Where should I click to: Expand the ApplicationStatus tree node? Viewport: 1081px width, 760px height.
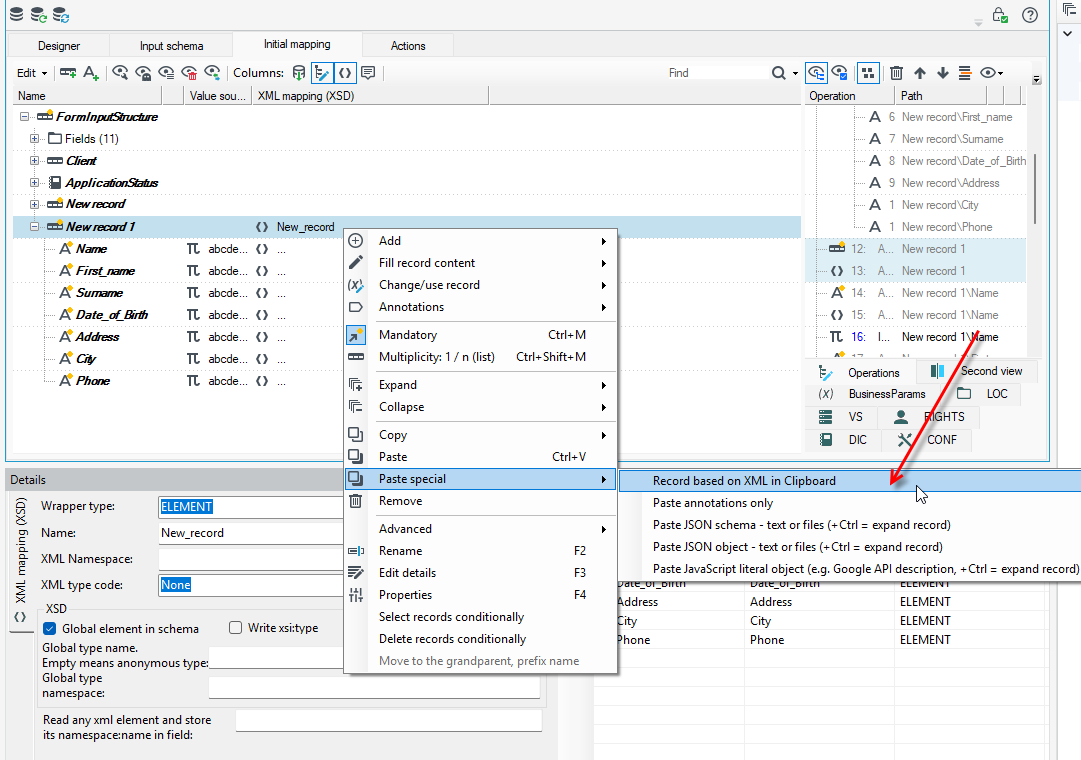tap(34, 183)
